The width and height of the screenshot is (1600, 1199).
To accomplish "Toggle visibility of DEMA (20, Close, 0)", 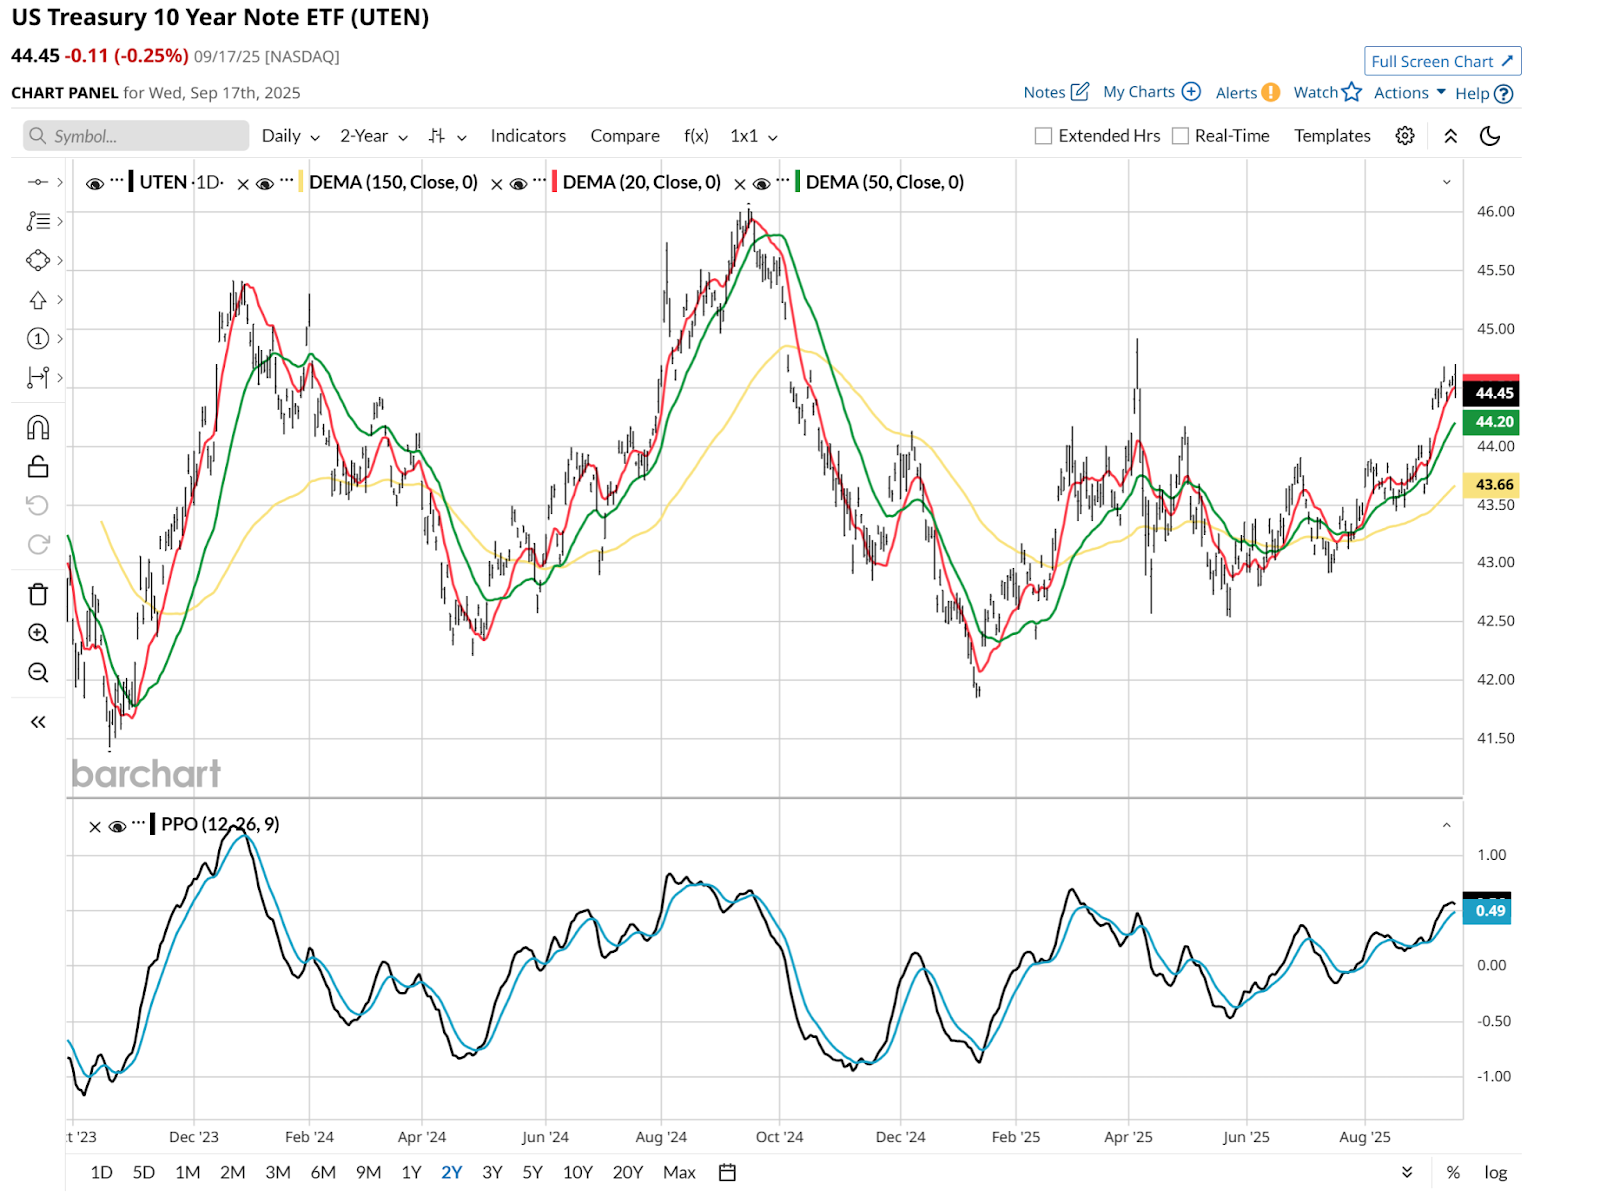I will click(518, 184).
